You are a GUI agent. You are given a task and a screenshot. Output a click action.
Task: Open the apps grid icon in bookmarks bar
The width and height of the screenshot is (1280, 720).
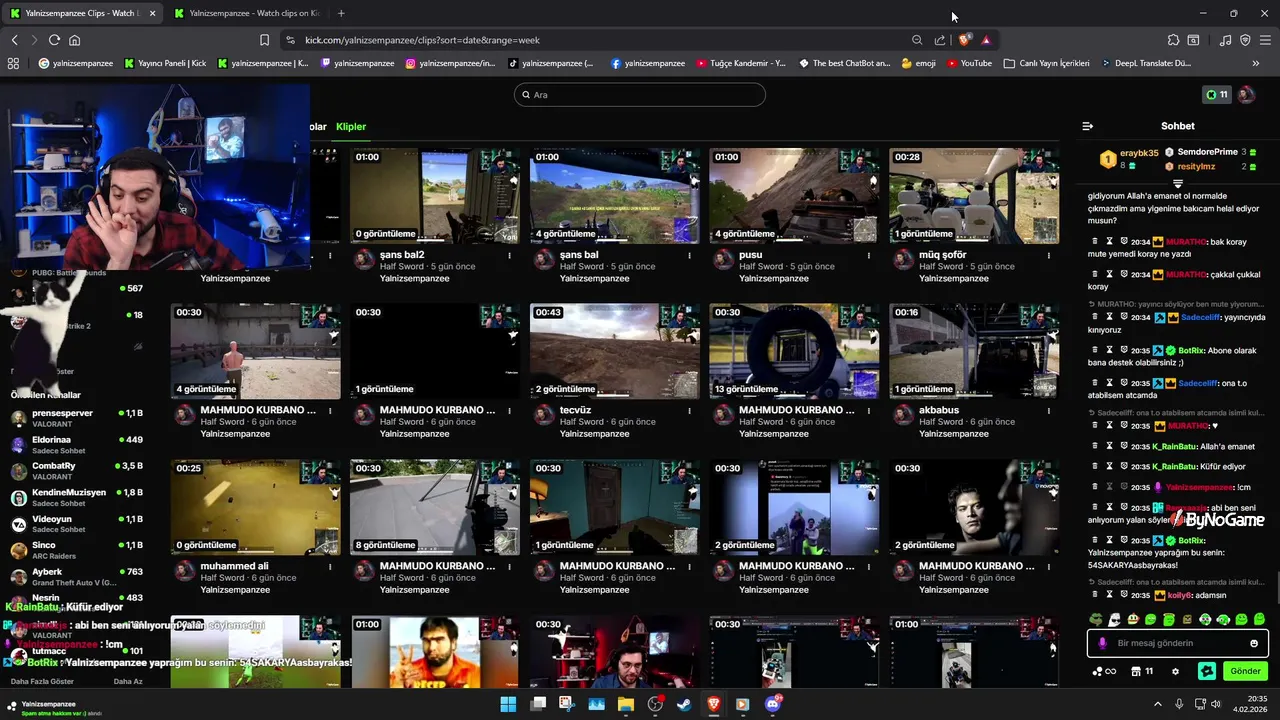click(13, 63)
